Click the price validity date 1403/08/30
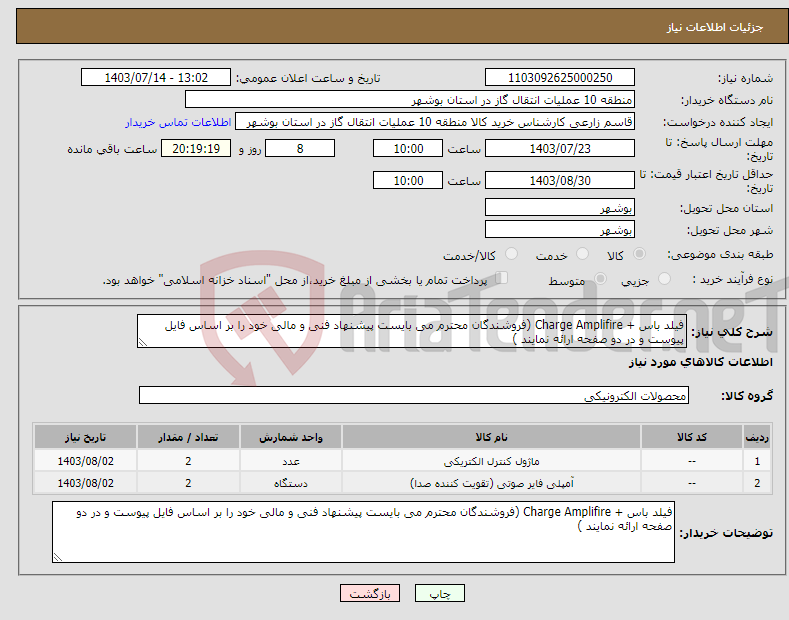The height and width of the screenshot is (620, 789). 560,180
